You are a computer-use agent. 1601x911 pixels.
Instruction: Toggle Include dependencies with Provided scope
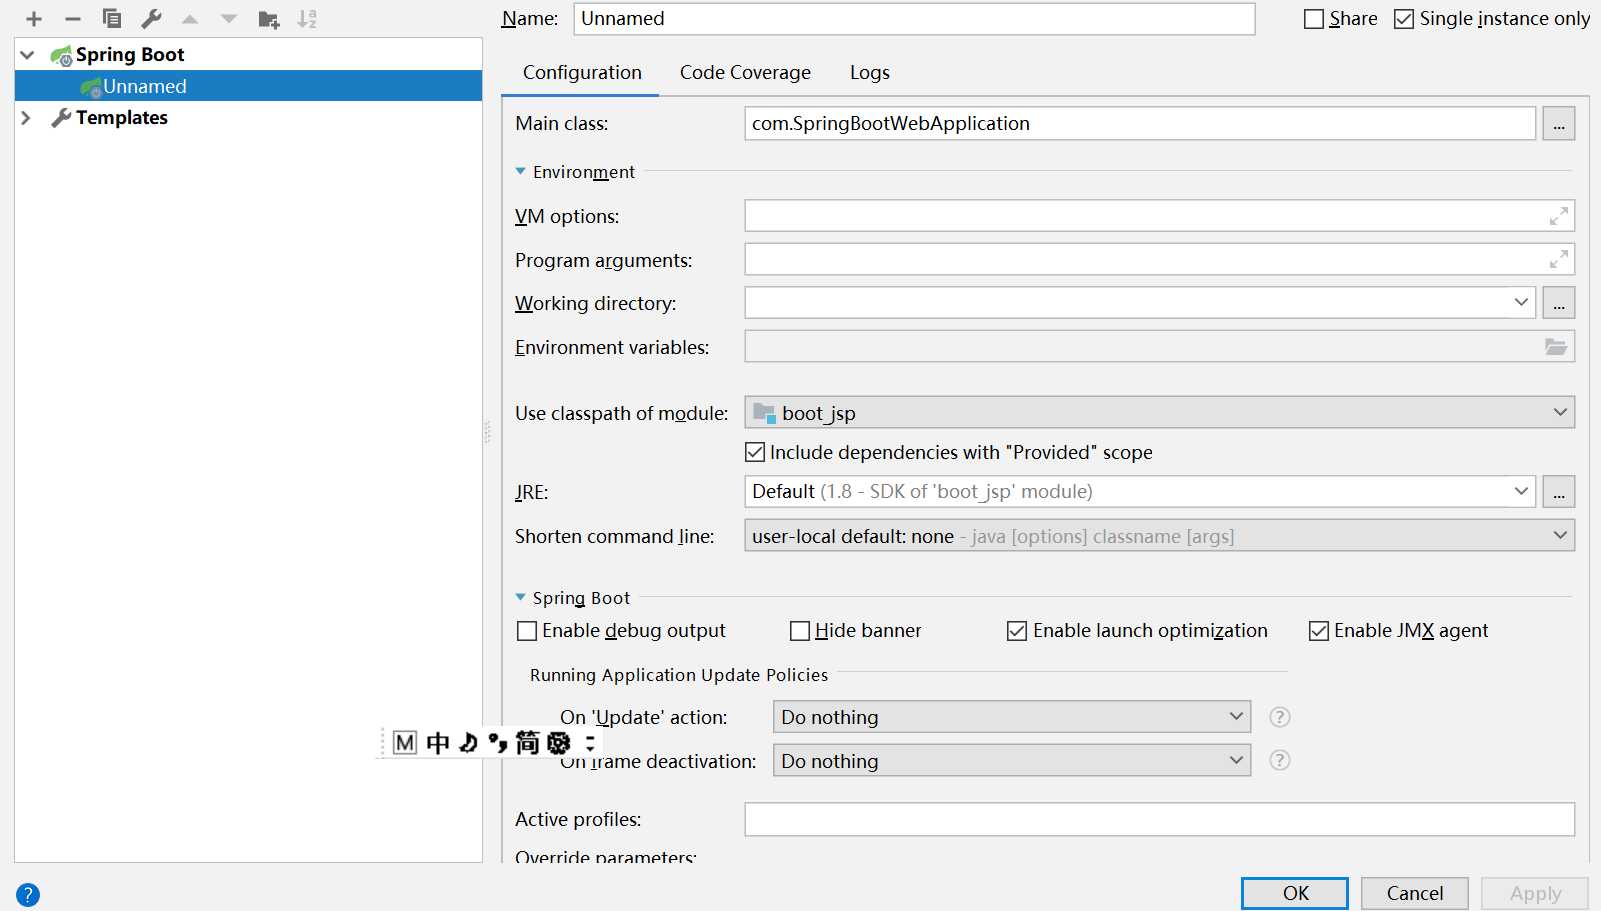click(x=755, y=452)
